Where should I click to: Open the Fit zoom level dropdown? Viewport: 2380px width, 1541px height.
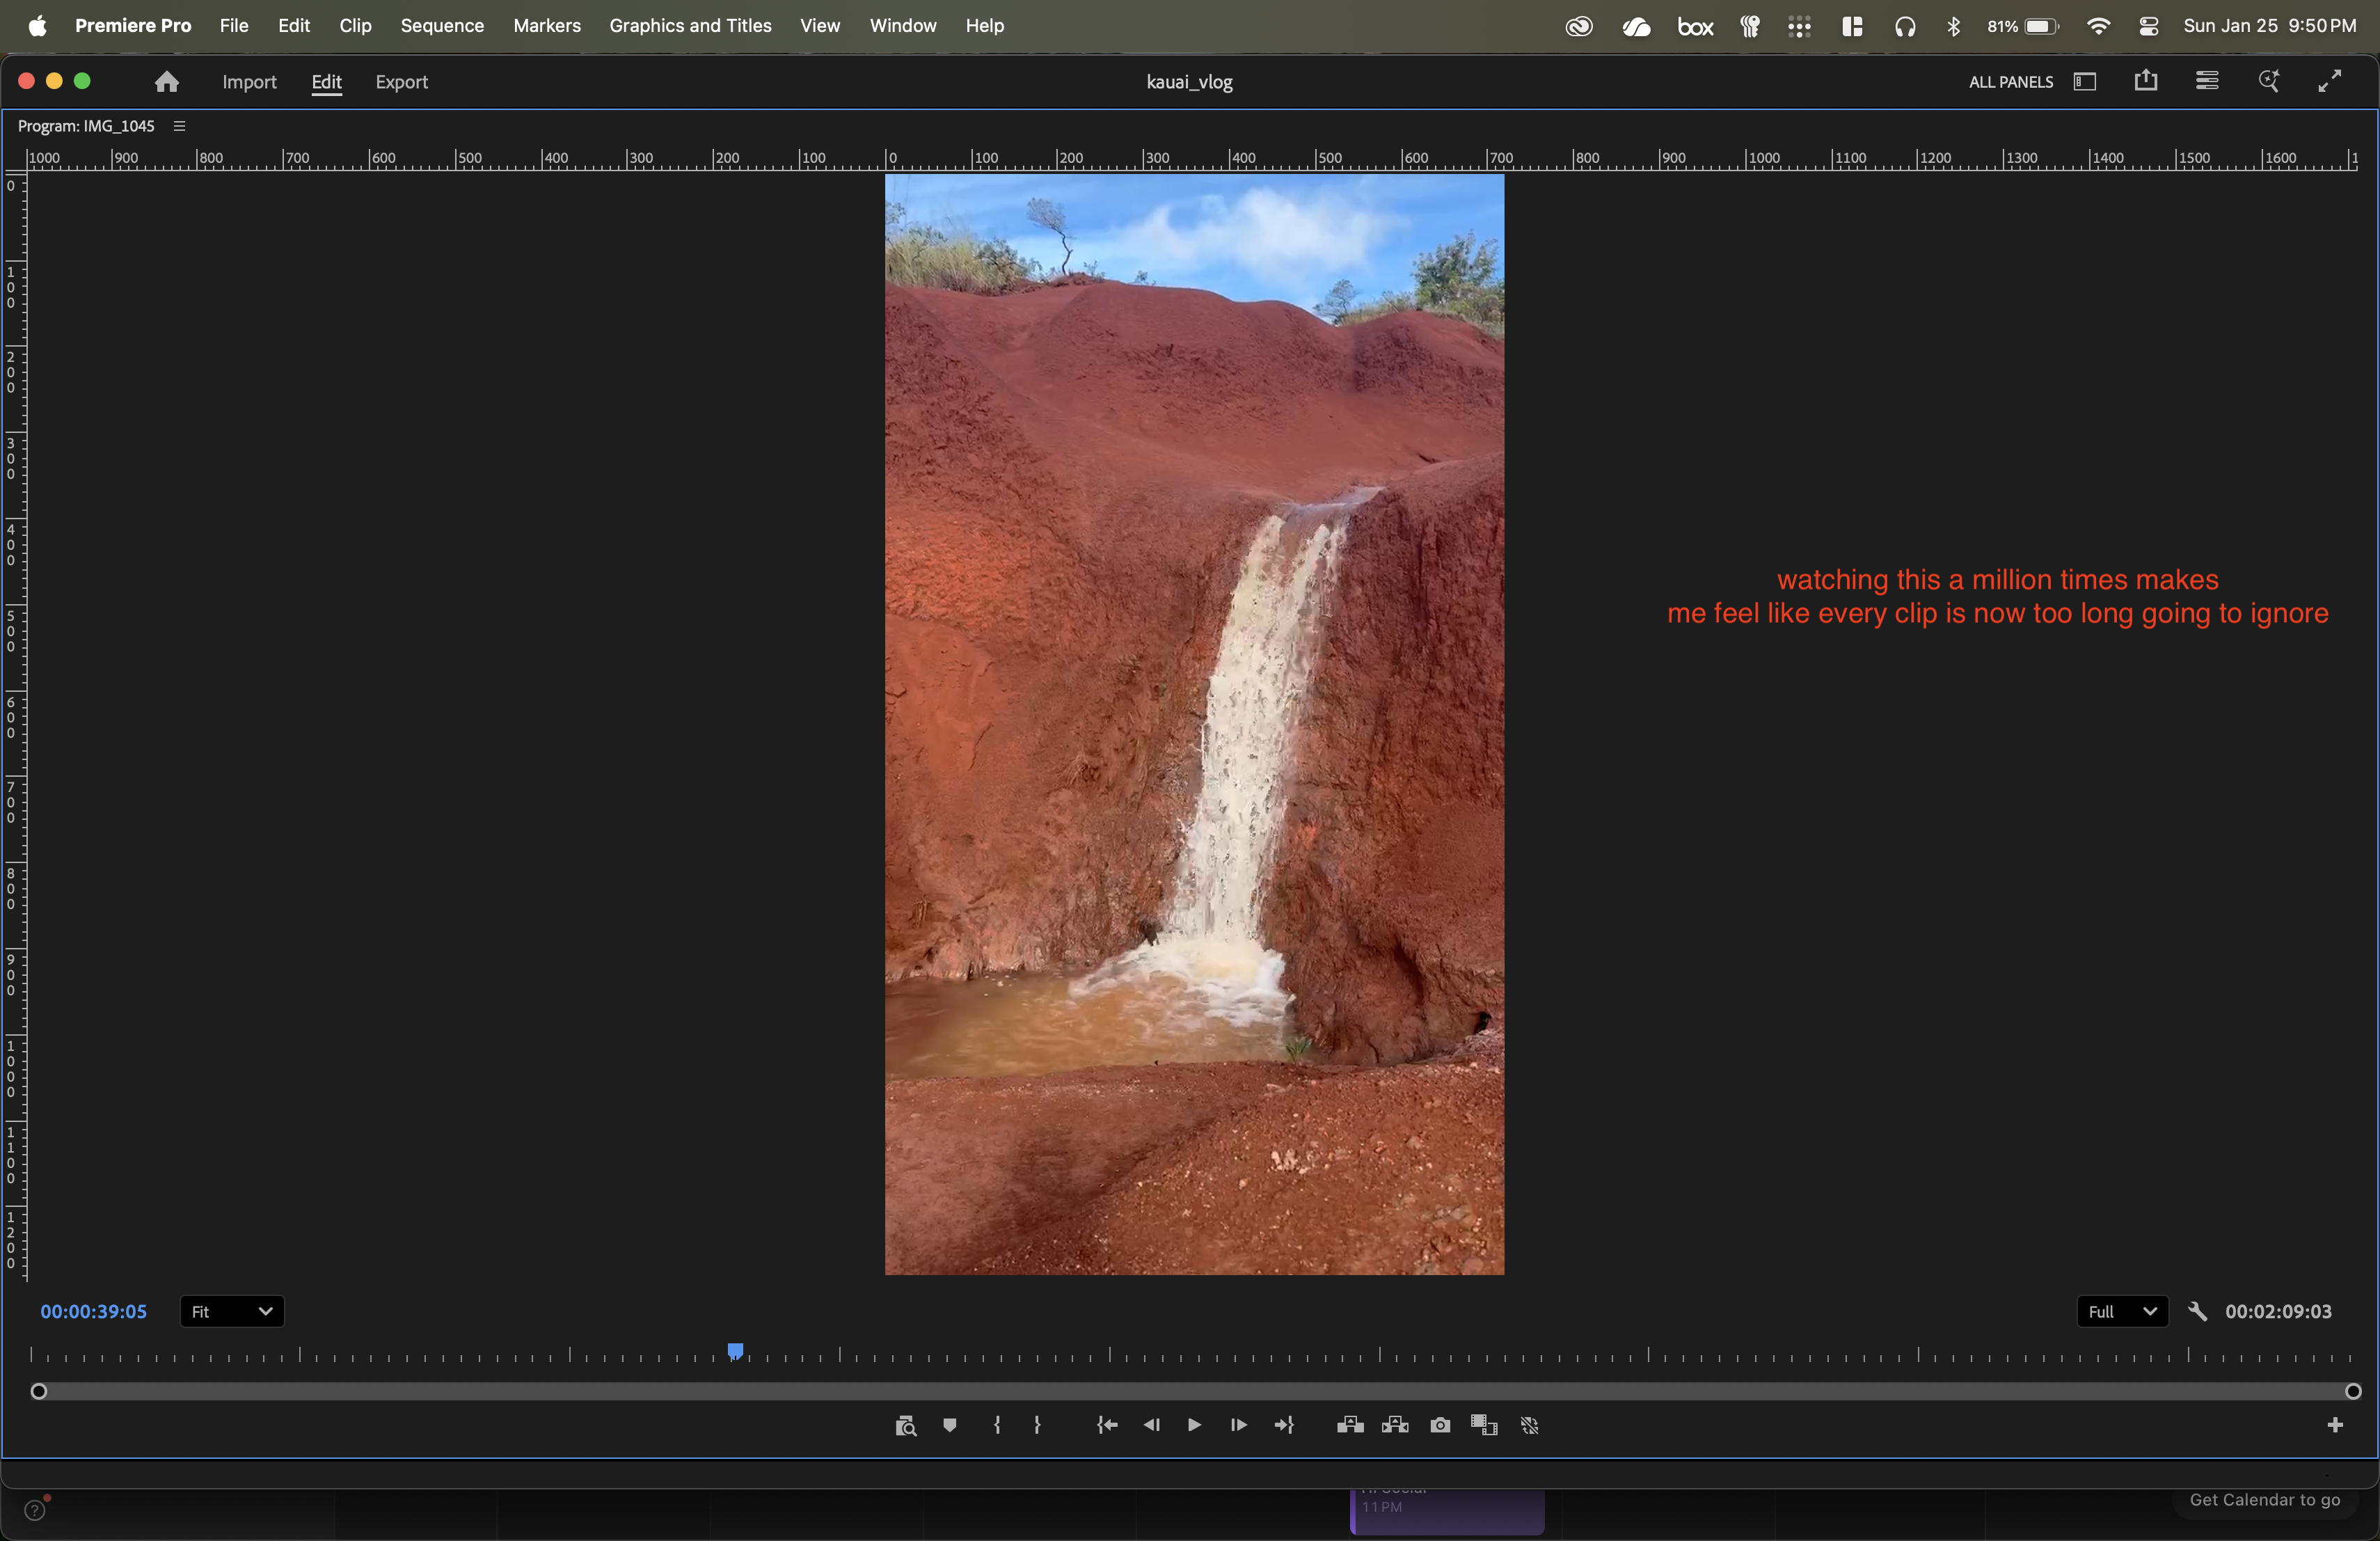232,1311
